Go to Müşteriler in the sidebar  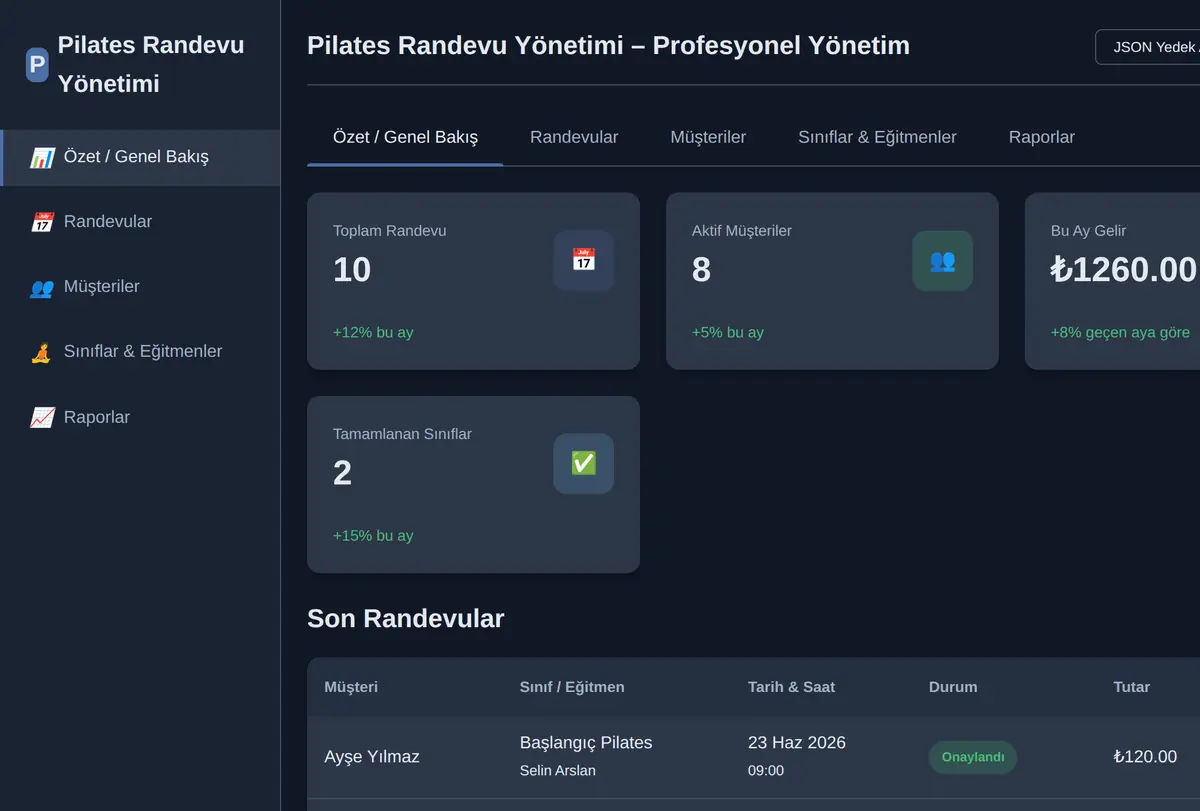(x=141, y=287)
